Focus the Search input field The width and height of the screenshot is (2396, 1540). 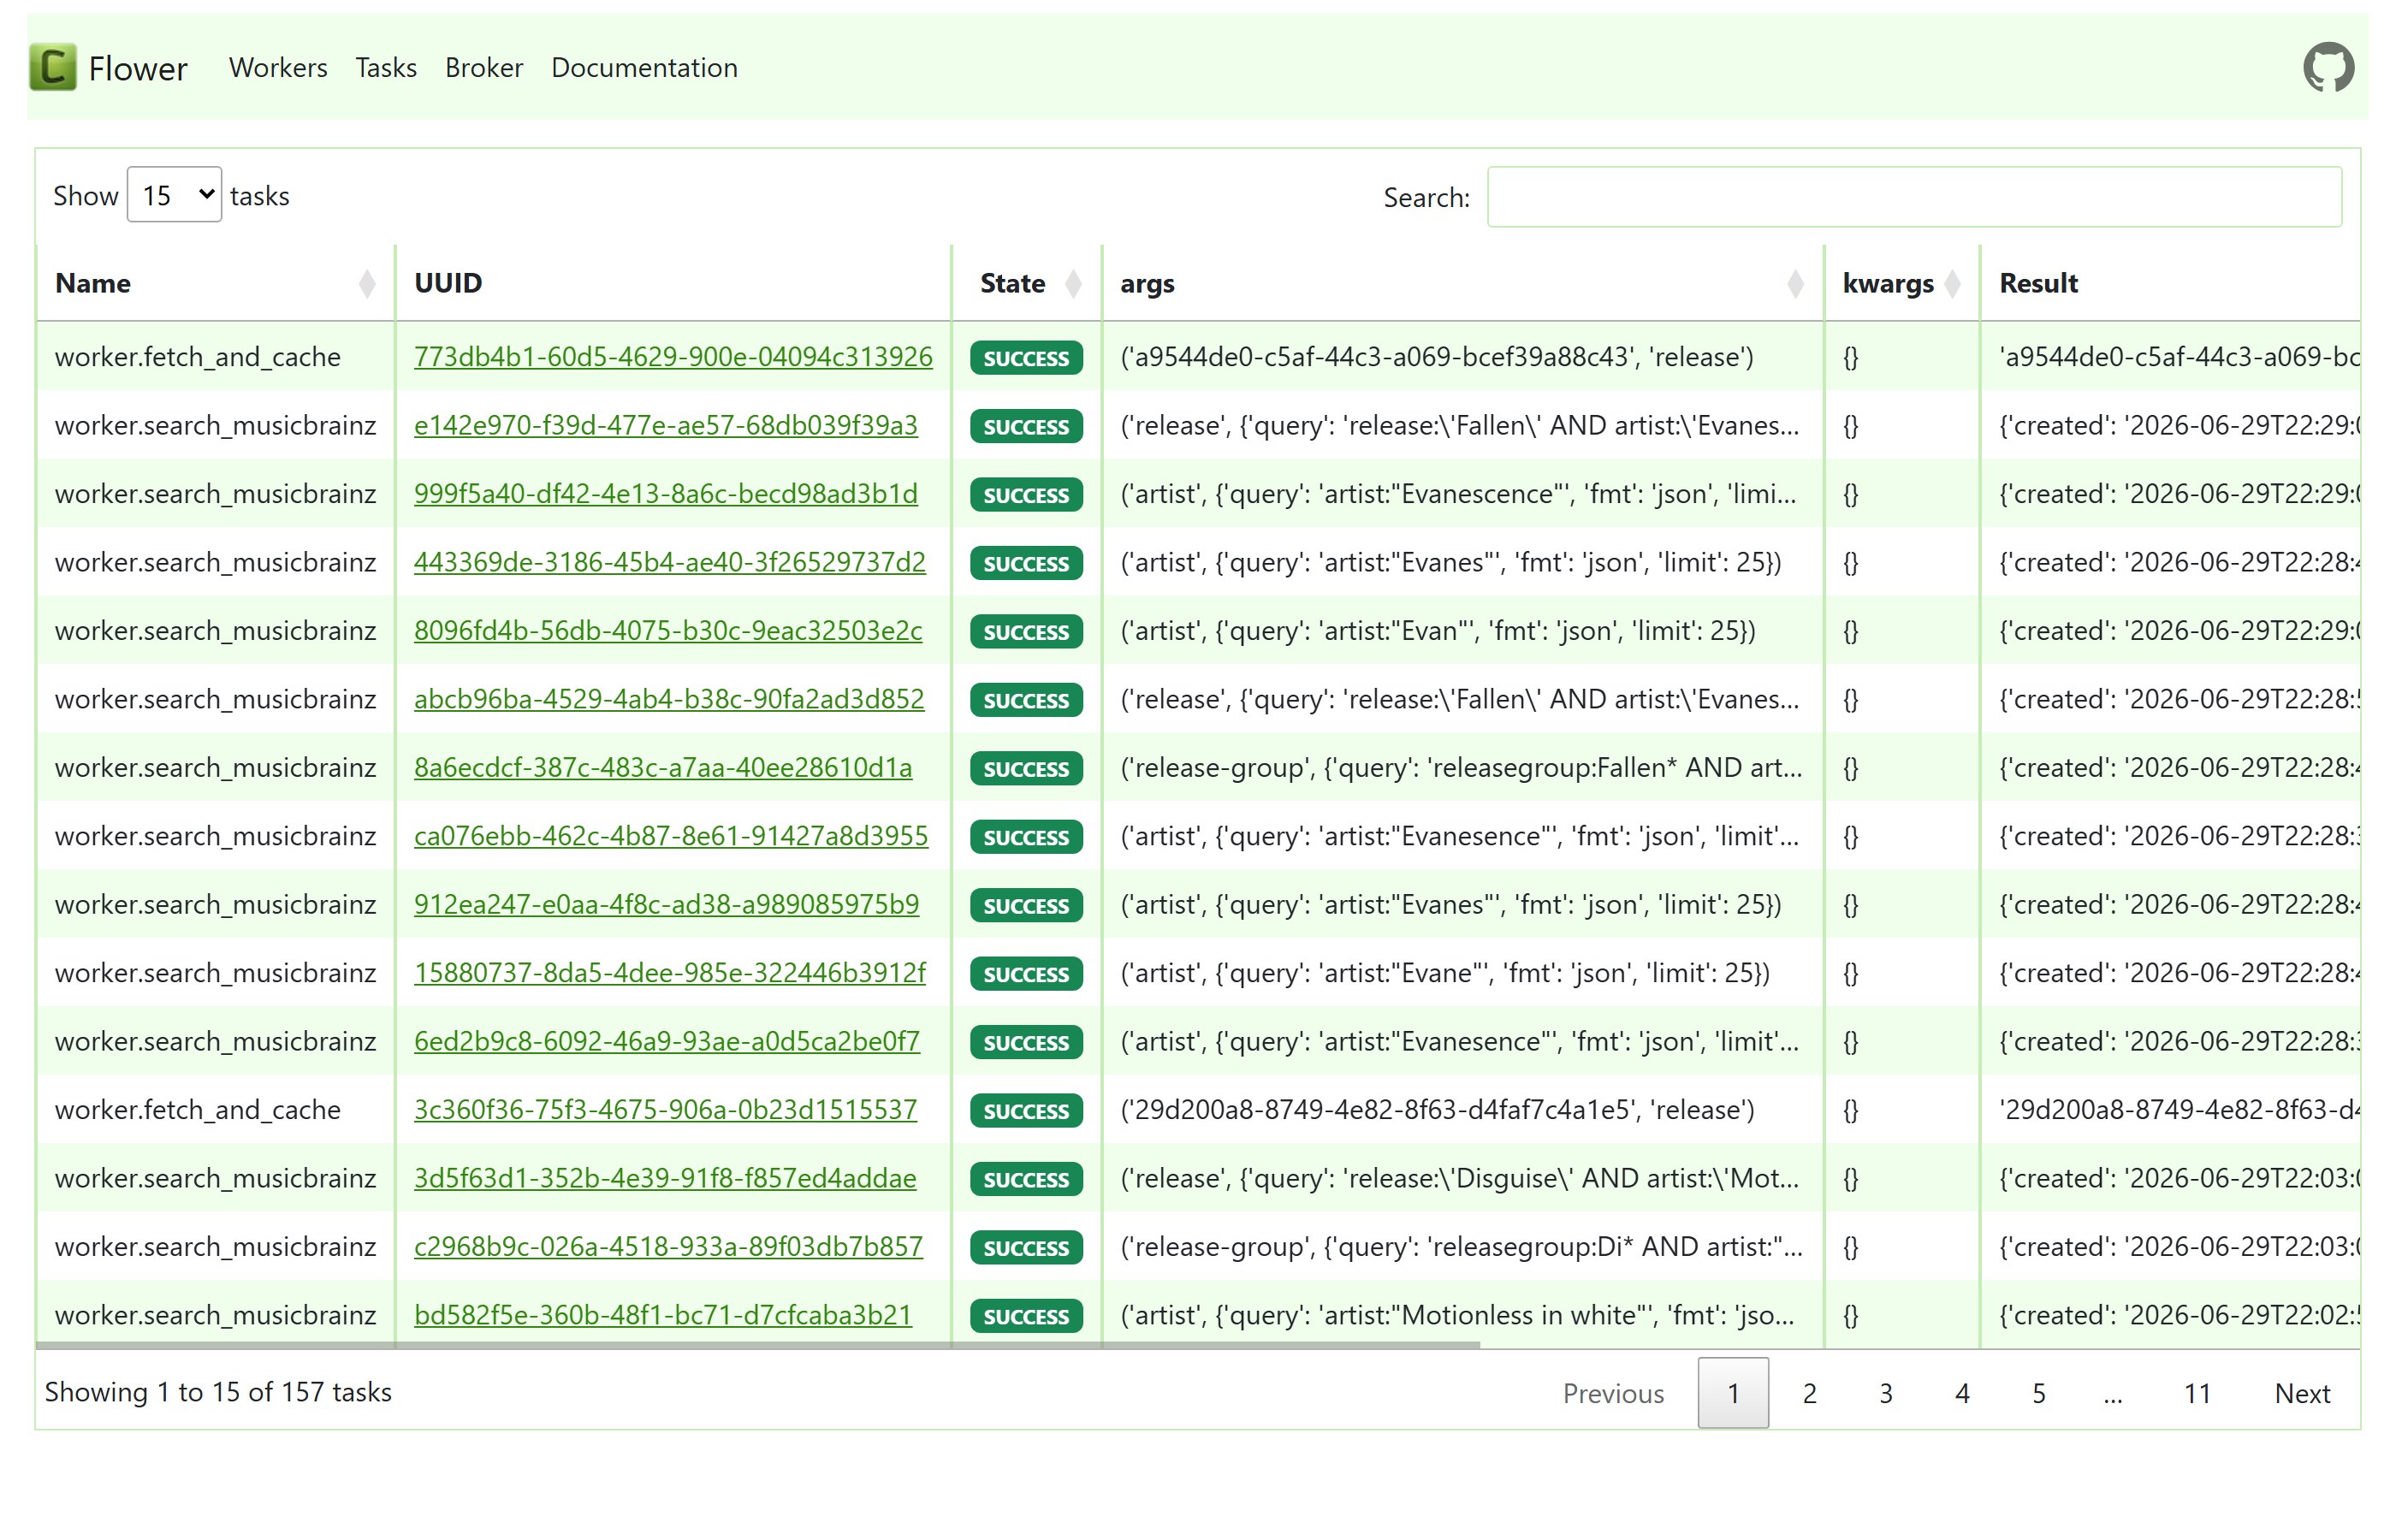click(1914, 197)
